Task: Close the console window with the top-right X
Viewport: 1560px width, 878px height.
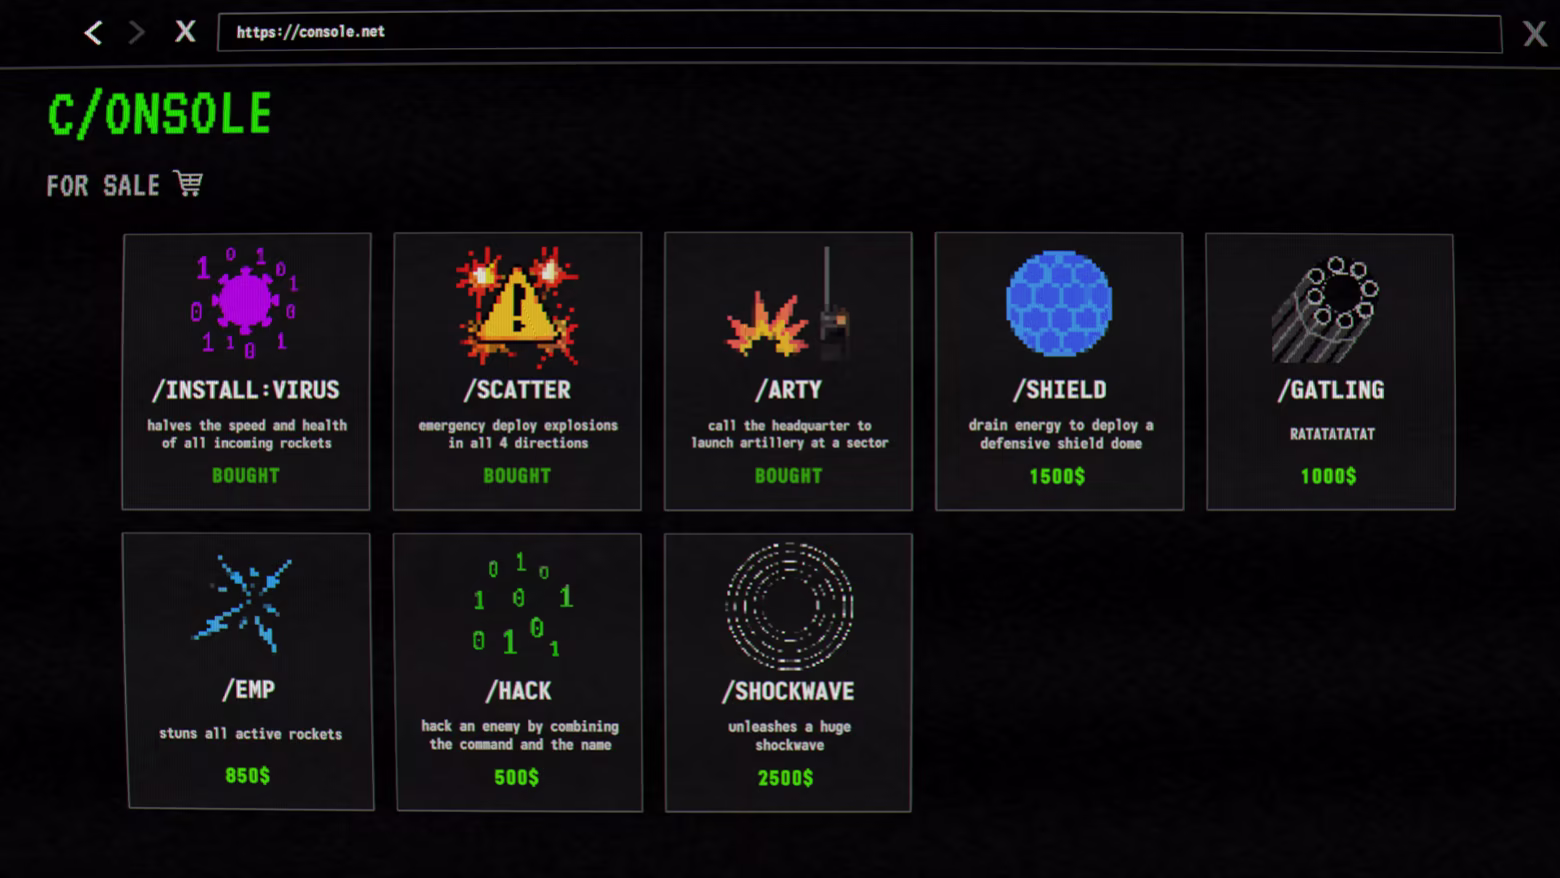Action: pyautogui.click(x=1535, y=34)
